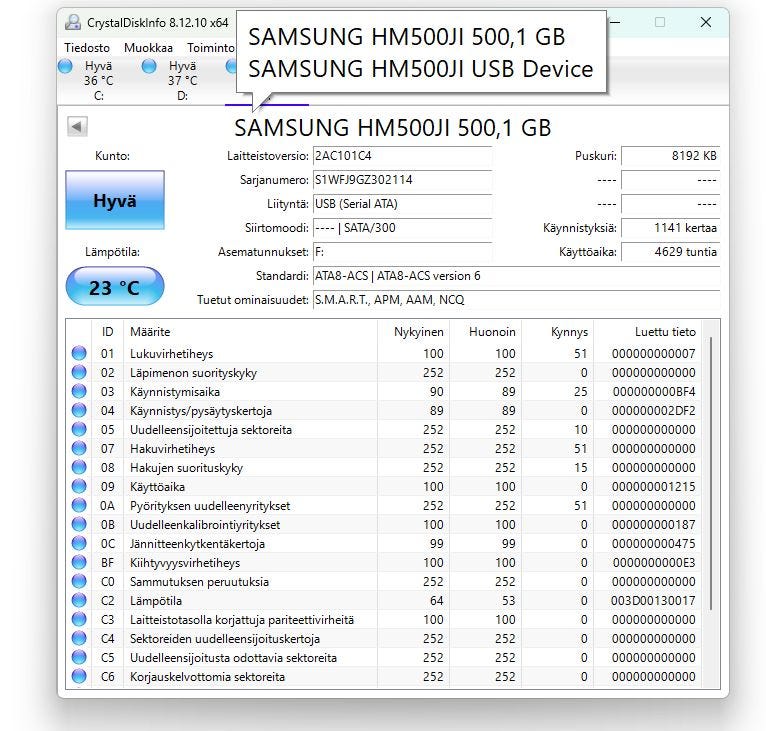Click status orb for Sektoreiden uudelleensijoituskertoja row
This screenshot has height=731, width=766.
pos(79,639)
